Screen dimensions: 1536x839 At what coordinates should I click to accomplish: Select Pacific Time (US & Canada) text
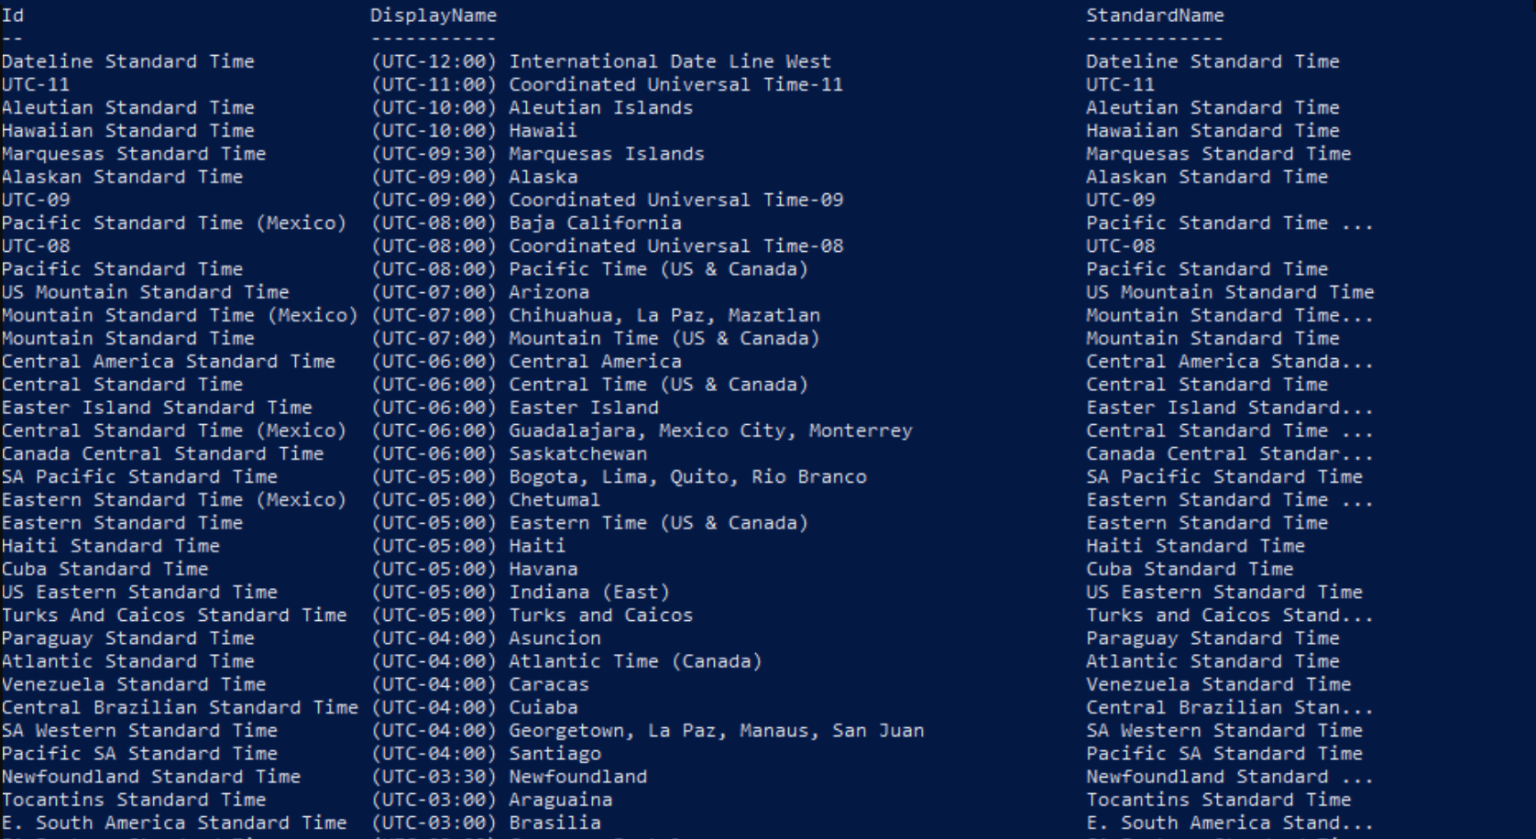[x=658, y=268]
